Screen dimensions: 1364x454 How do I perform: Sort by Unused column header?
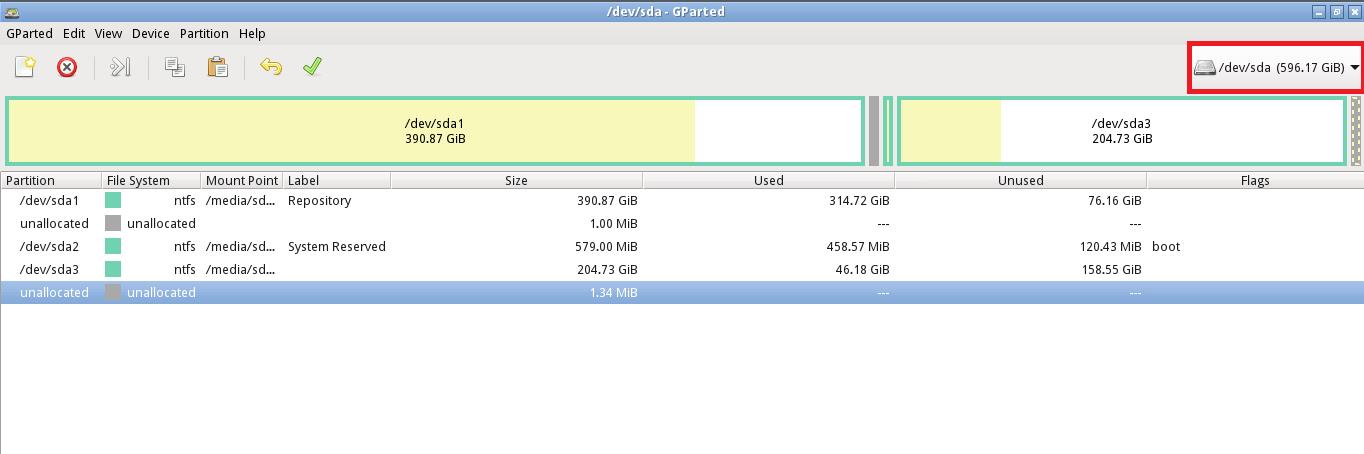pyautogui.click(x=1020, y=181)
